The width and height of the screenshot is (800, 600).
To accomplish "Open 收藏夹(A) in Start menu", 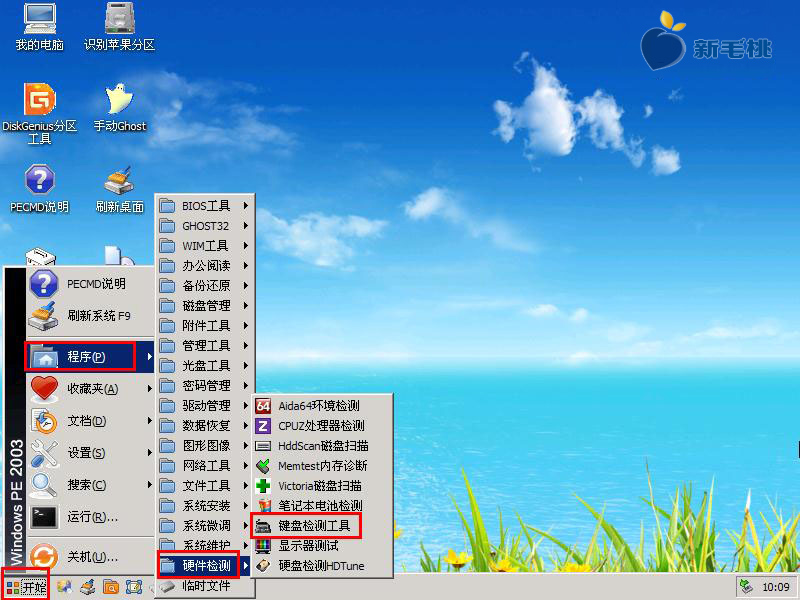I will coord(90,389).
